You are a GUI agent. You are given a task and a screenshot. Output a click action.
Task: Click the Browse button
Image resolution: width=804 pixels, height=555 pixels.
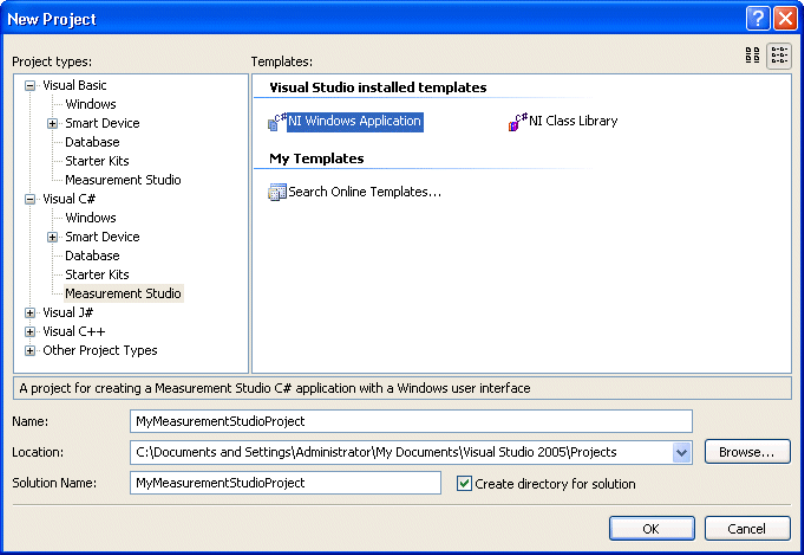click(747, 452)
